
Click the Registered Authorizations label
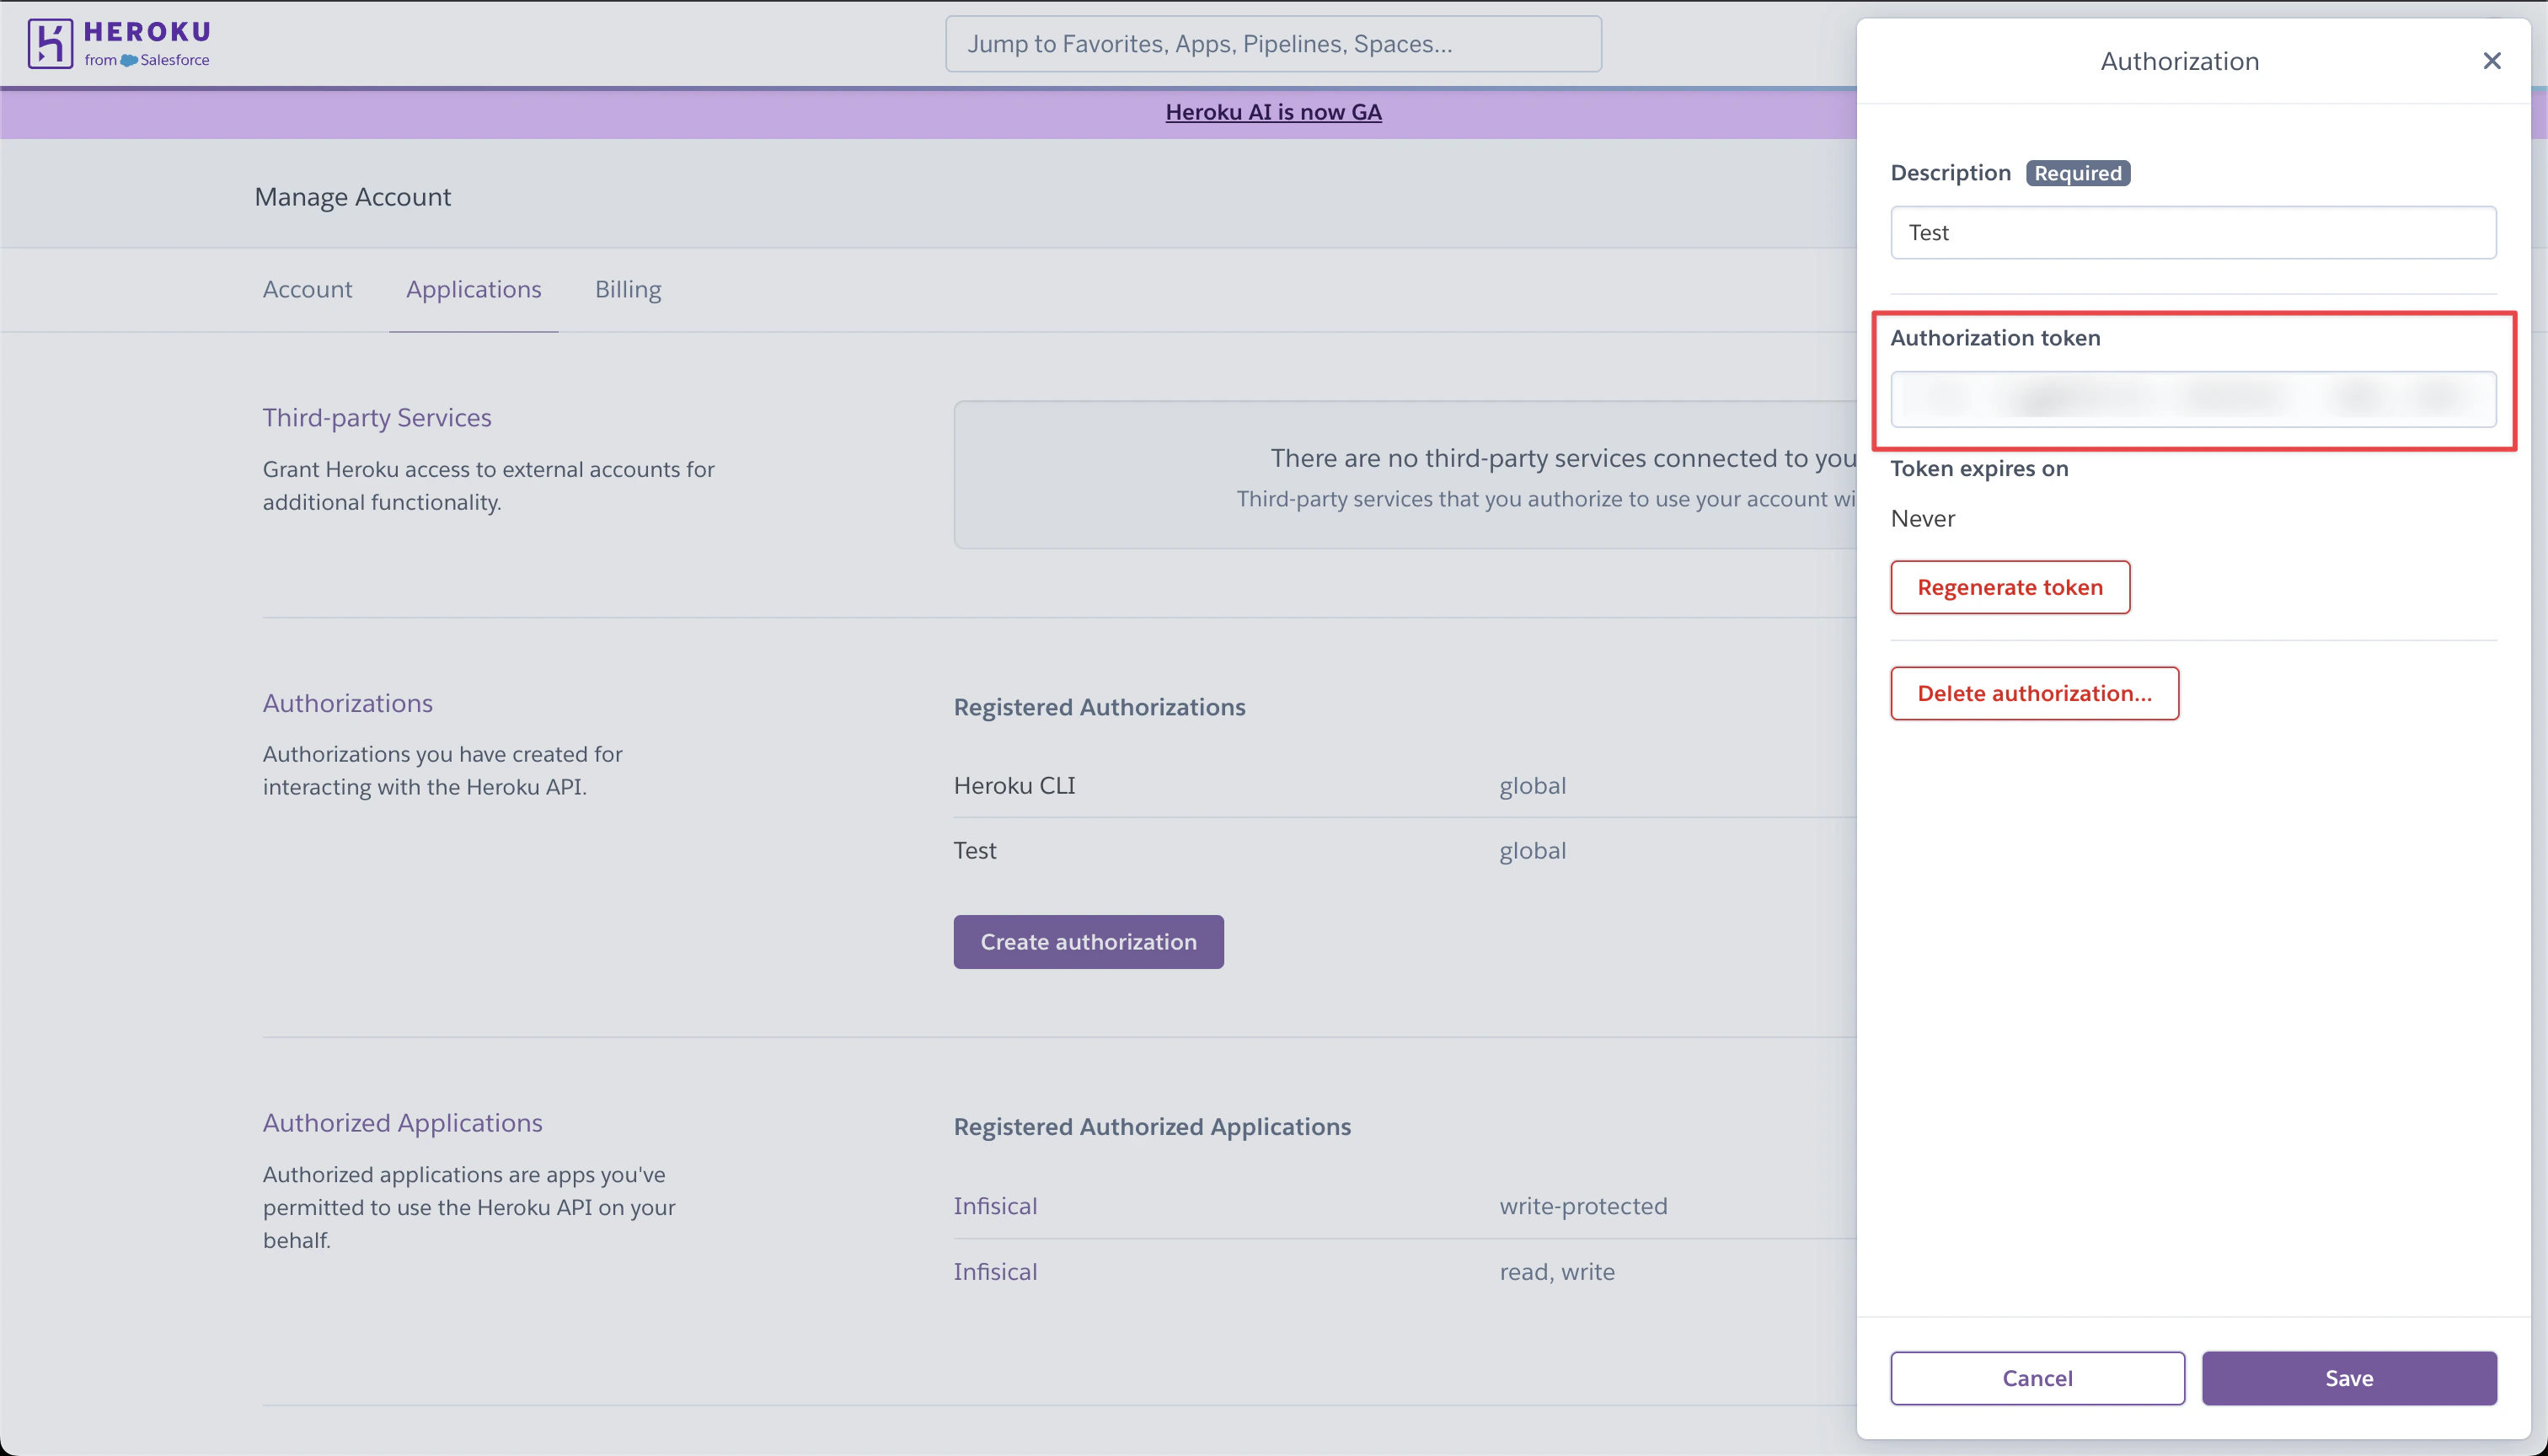click(1099, 707)
